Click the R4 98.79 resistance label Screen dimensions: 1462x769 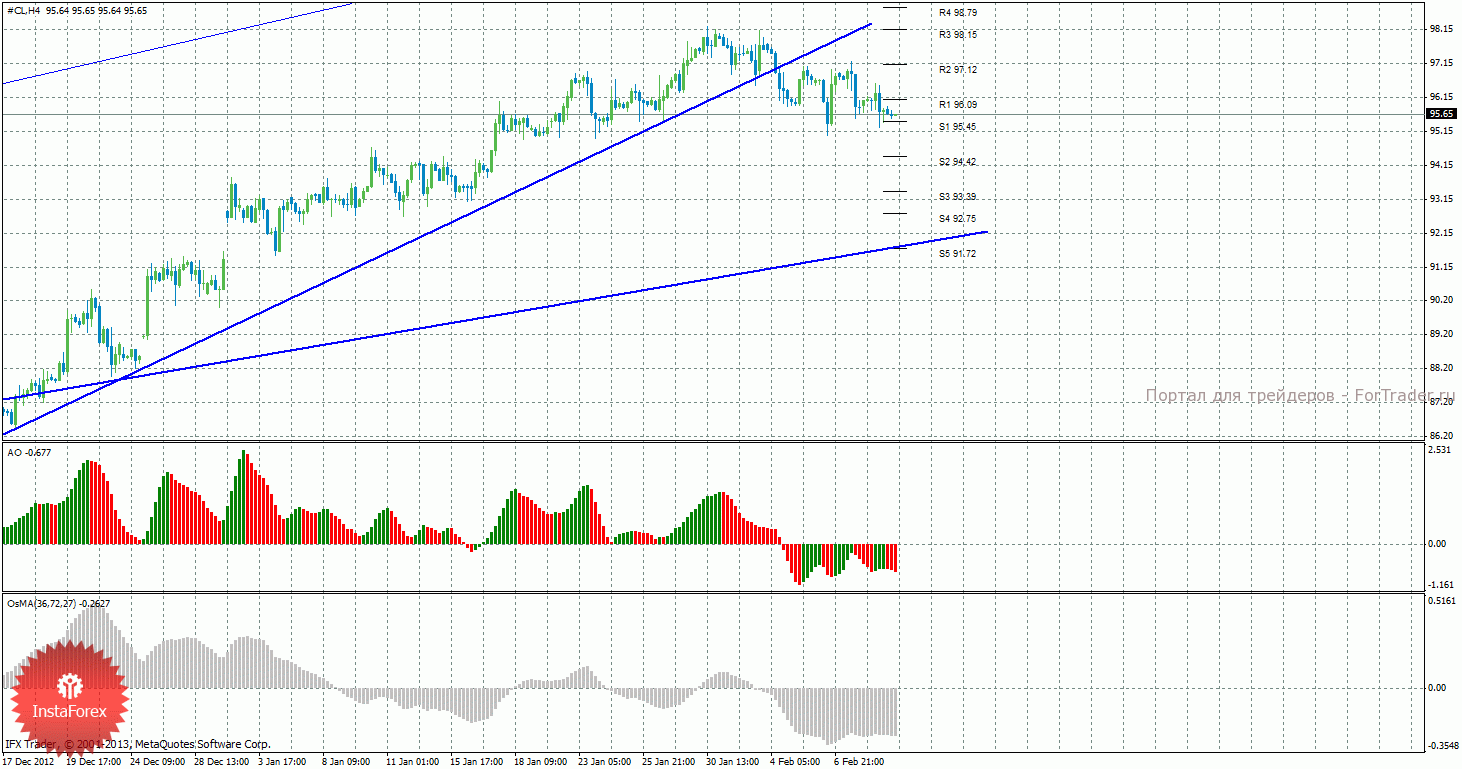click(x=957, y=13)
